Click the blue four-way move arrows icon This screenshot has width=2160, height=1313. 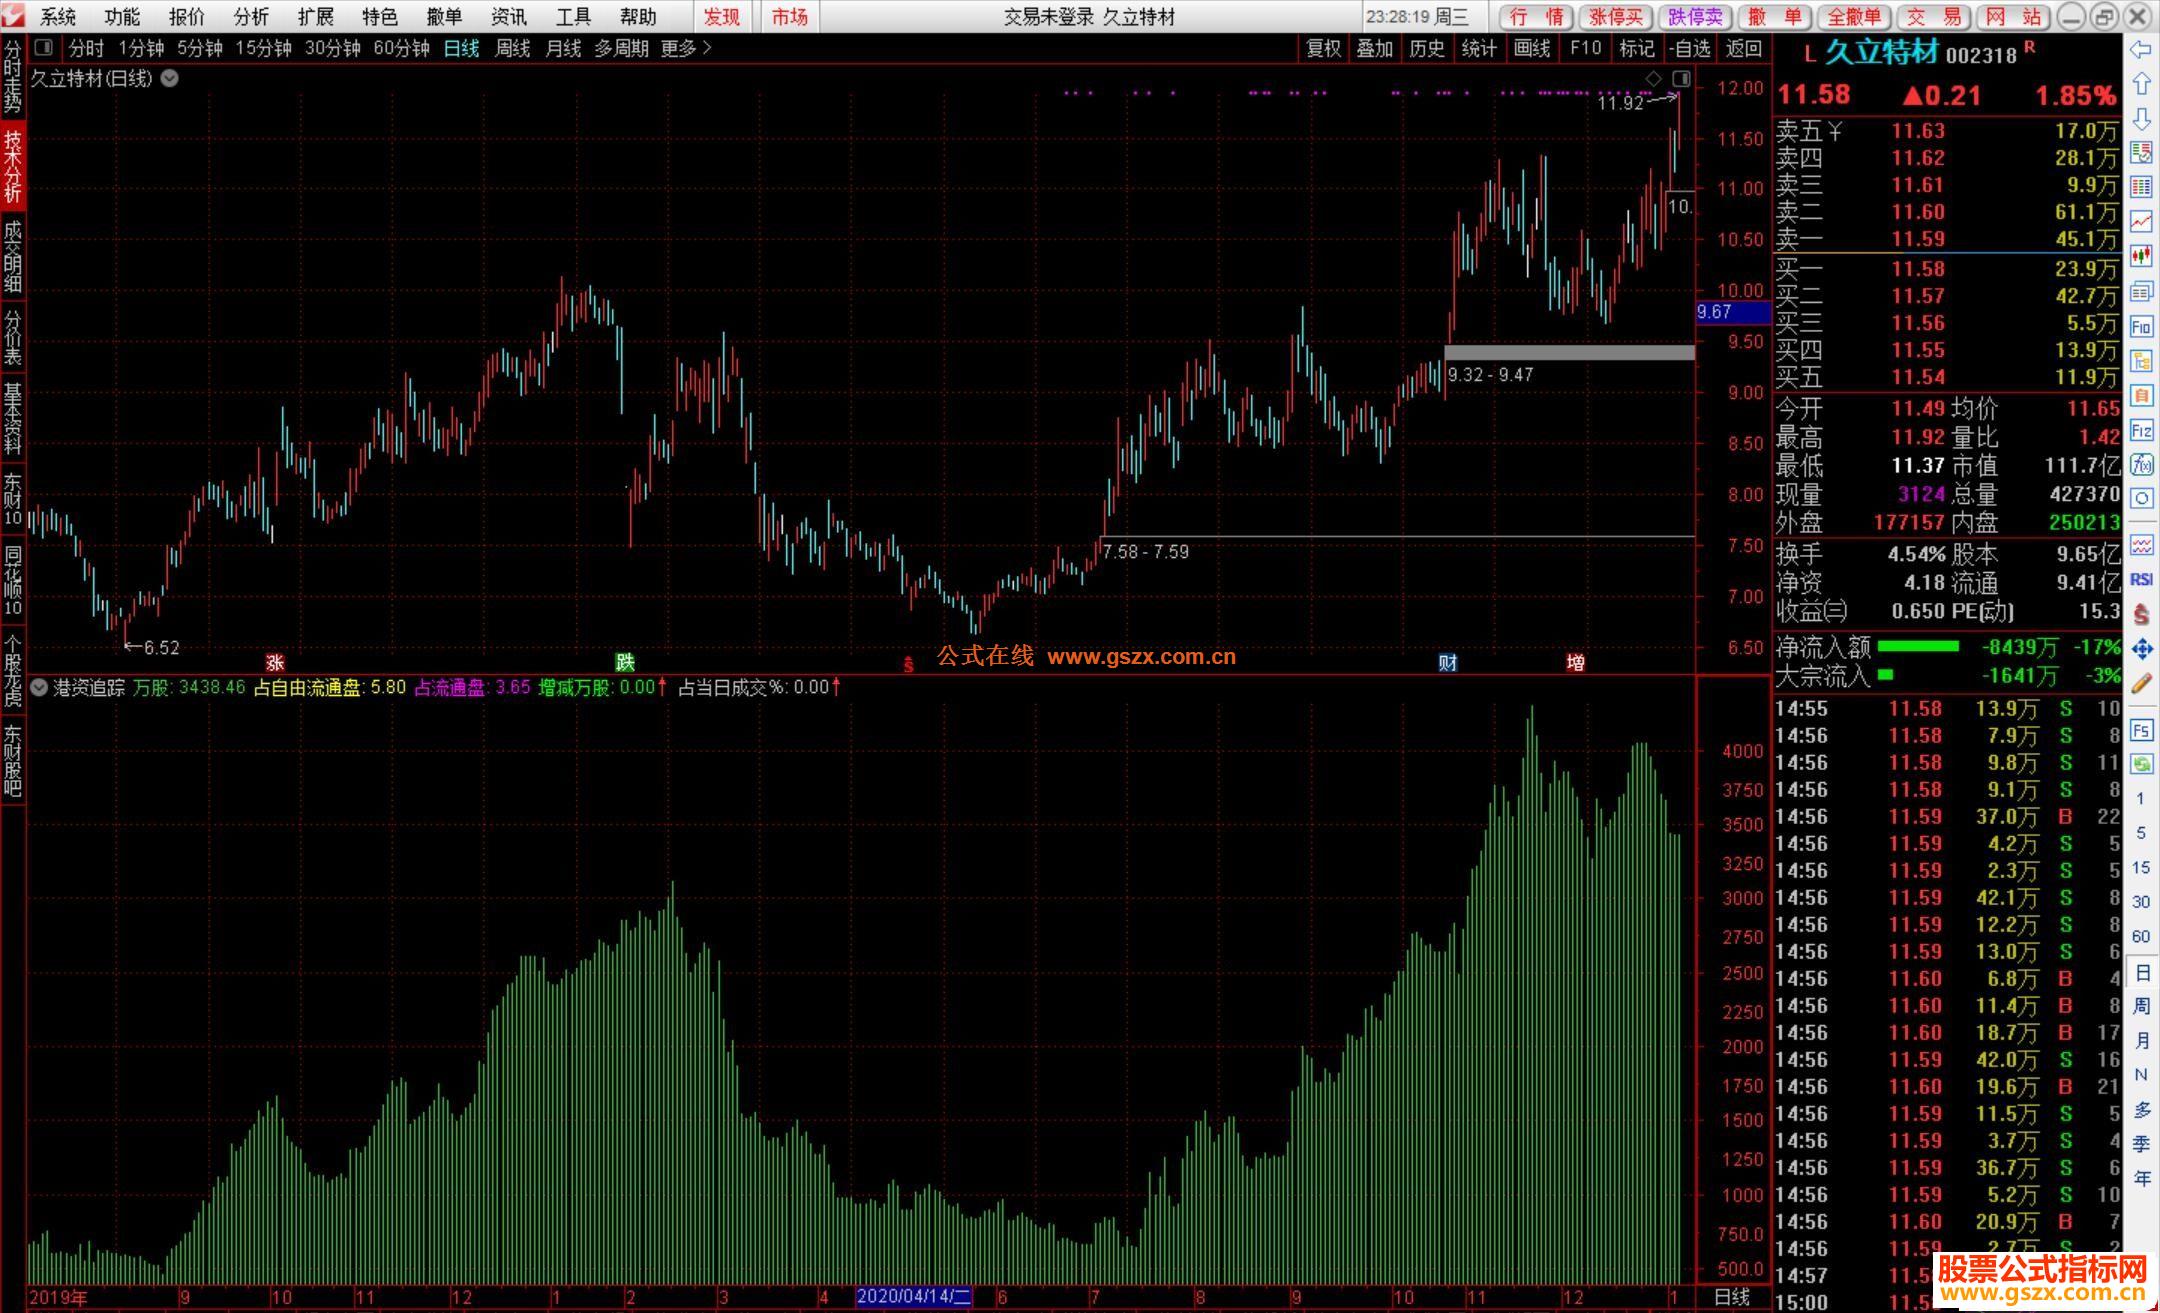2141,649
